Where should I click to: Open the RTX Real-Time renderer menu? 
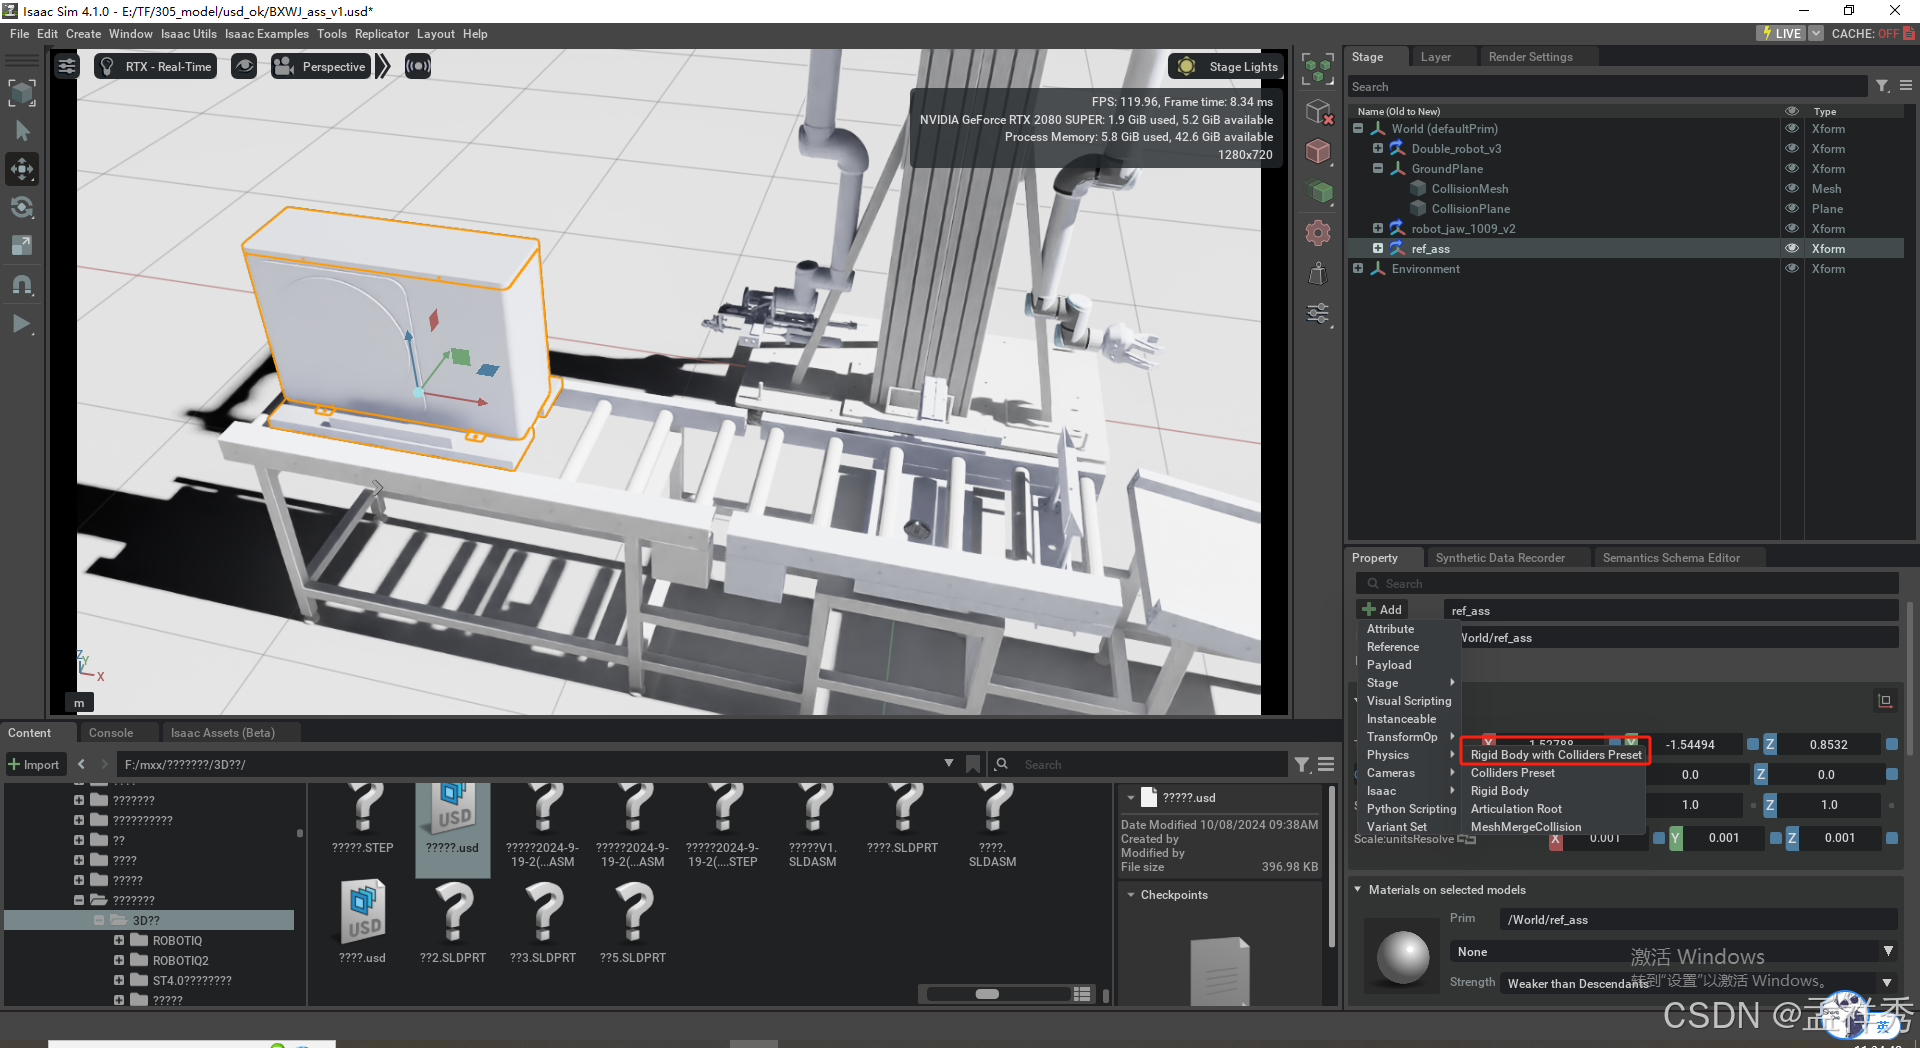(156, 67)
